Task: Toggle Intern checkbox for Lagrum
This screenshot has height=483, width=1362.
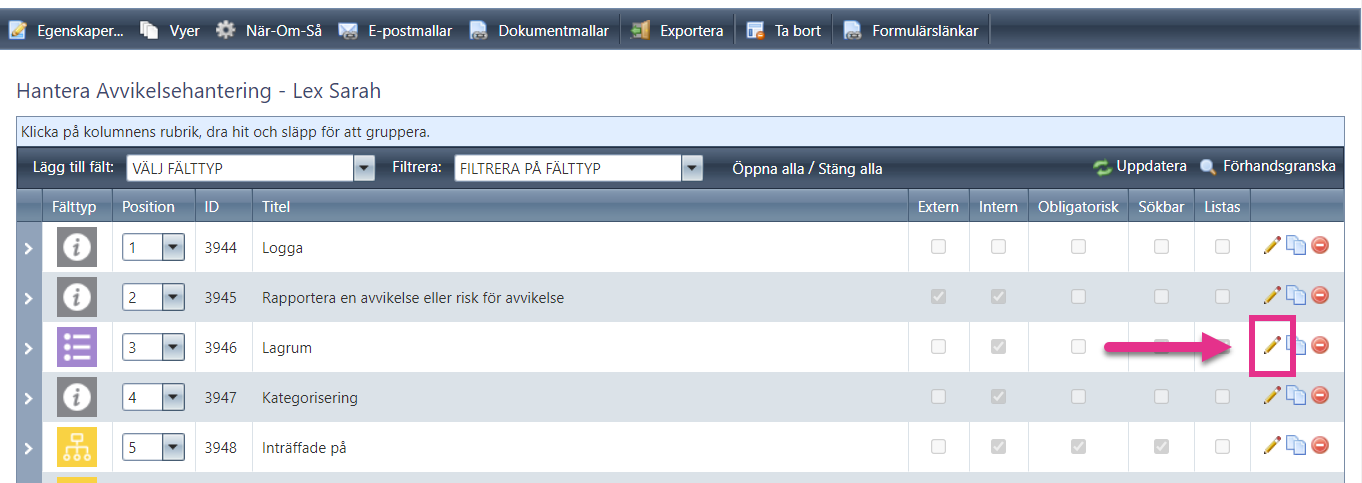Action: pyautogui.click(x=998, y=347)
